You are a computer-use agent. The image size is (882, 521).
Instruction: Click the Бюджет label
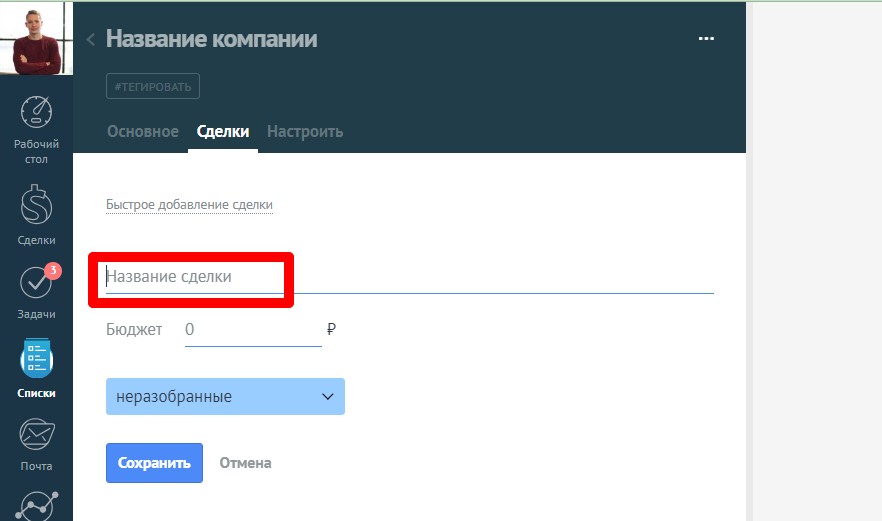click(x=134, y=330)
